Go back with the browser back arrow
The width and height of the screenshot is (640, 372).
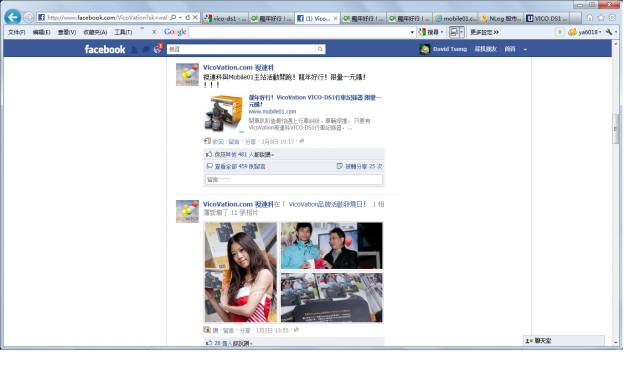click(x=13, y=17)
